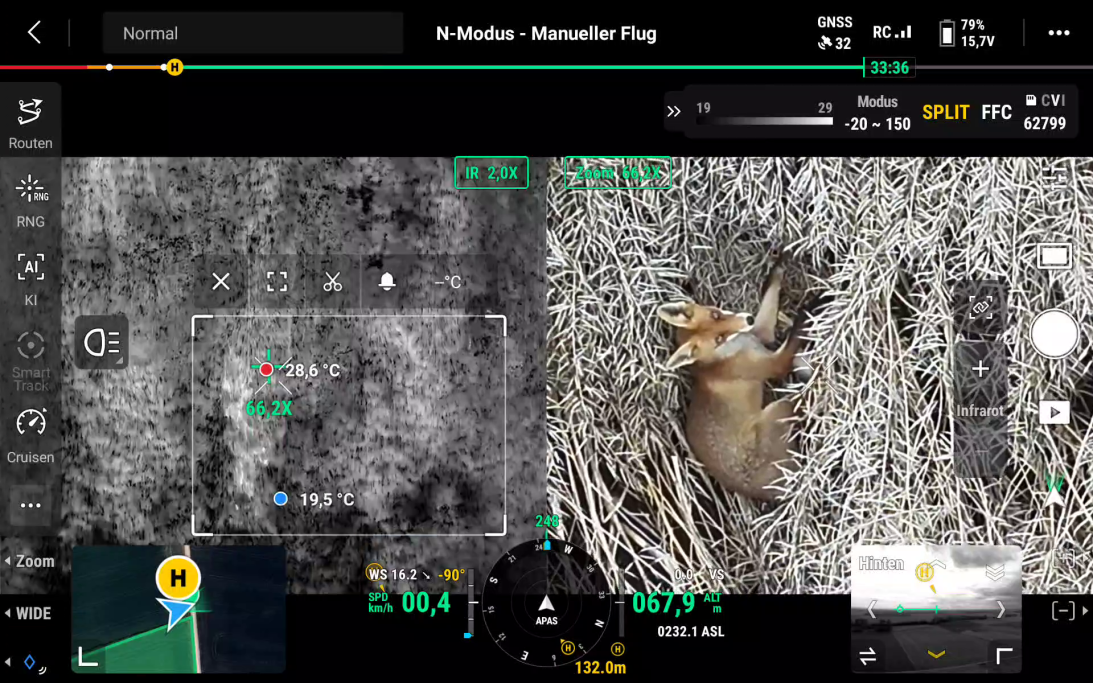Expand the thermal palette bar with double chevron
This screenshot has width=1093, height=683.
674,112
